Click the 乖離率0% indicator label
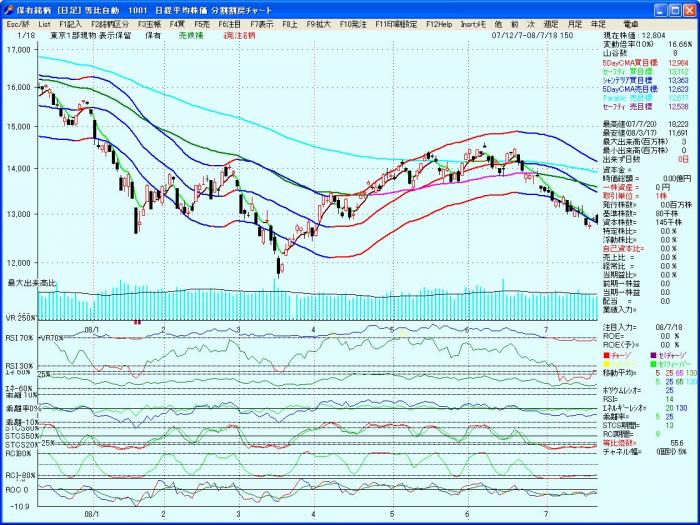The width and height of the screenshot is (700, 525). point(23,408)
